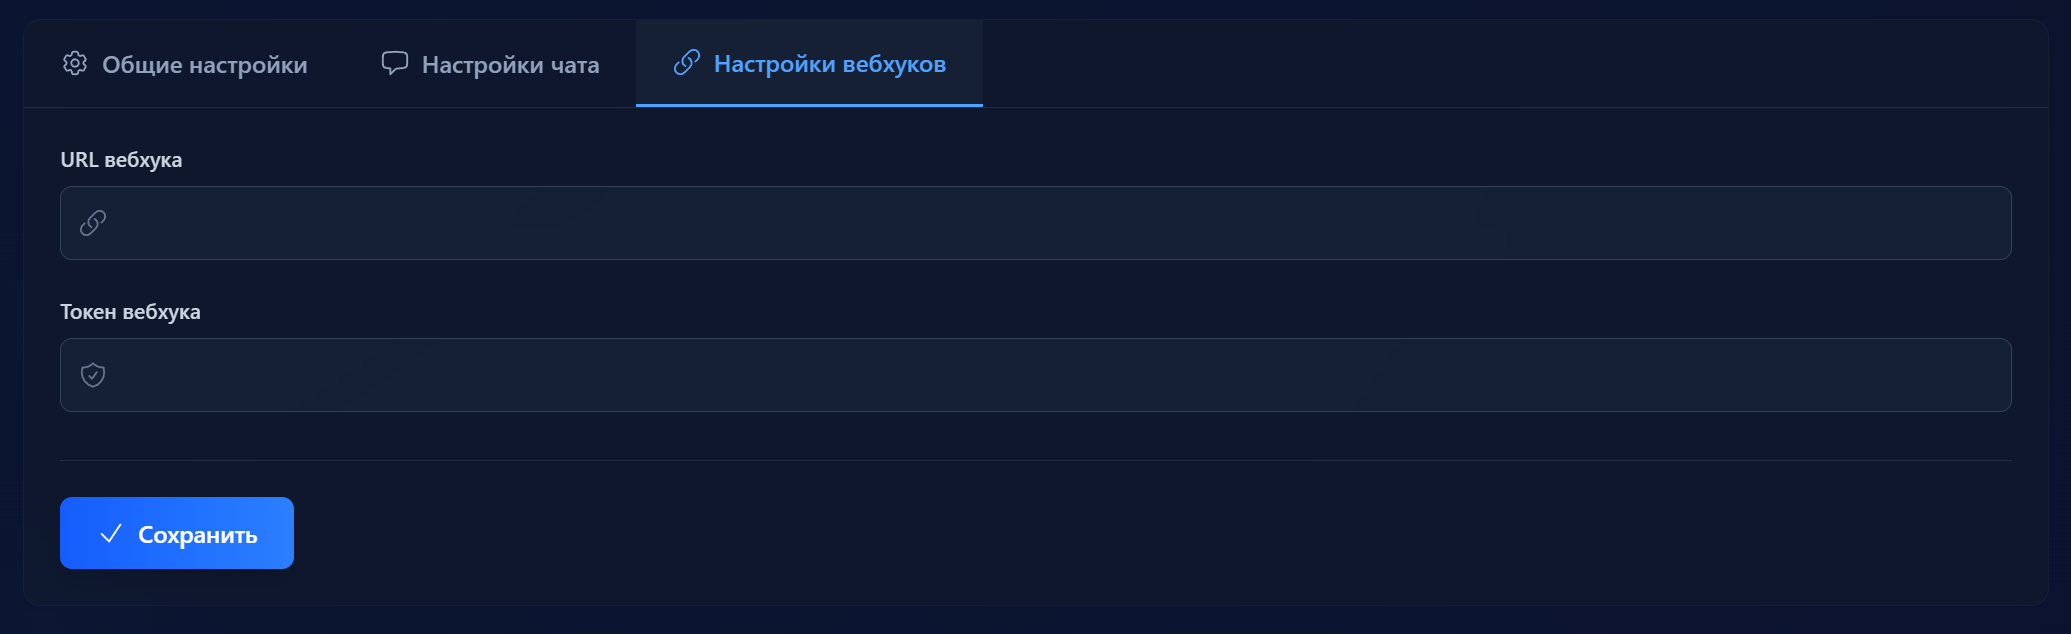Click the checkmark icon on the Сохранить button
This screenshot has width=2071, height=634.
tap(111, 534)
